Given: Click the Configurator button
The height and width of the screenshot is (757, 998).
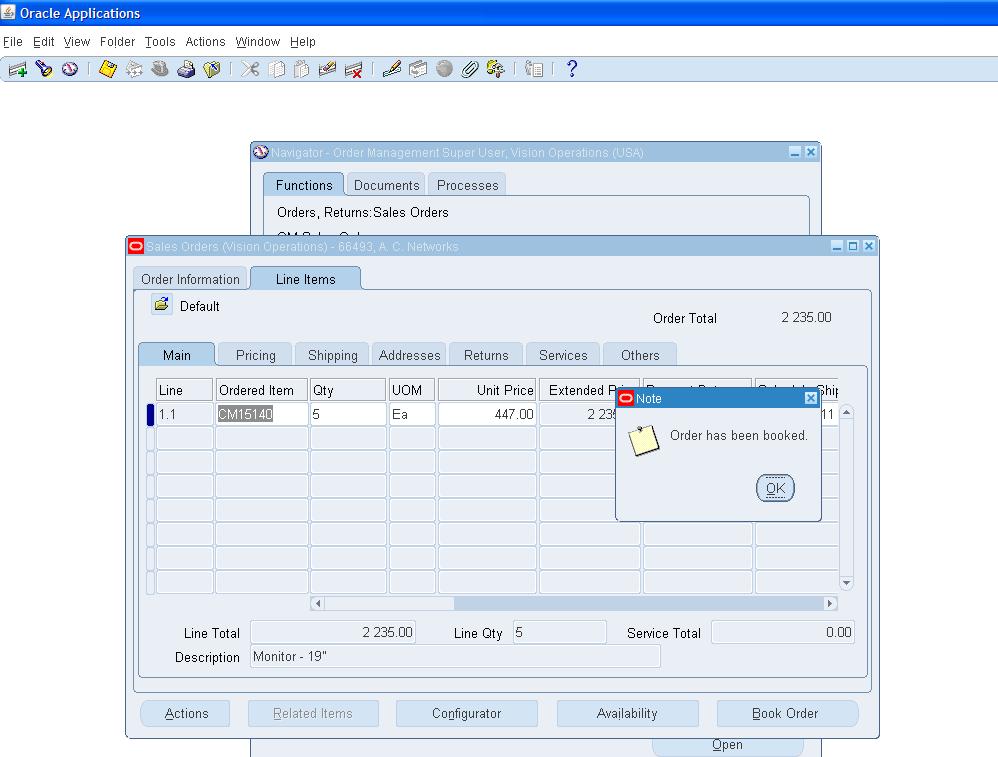Looking at the screenshot, I should click(467, 713).
